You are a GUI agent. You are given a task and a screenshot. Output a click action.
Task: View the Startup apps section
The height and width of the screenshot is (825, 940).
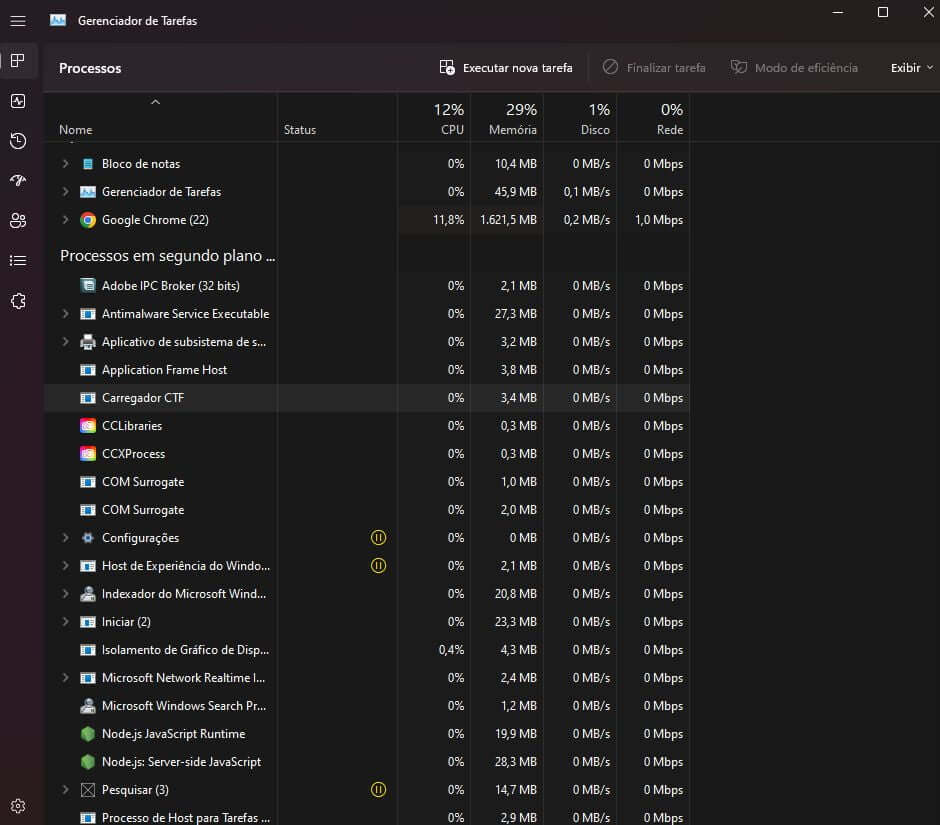coord(18,180)
